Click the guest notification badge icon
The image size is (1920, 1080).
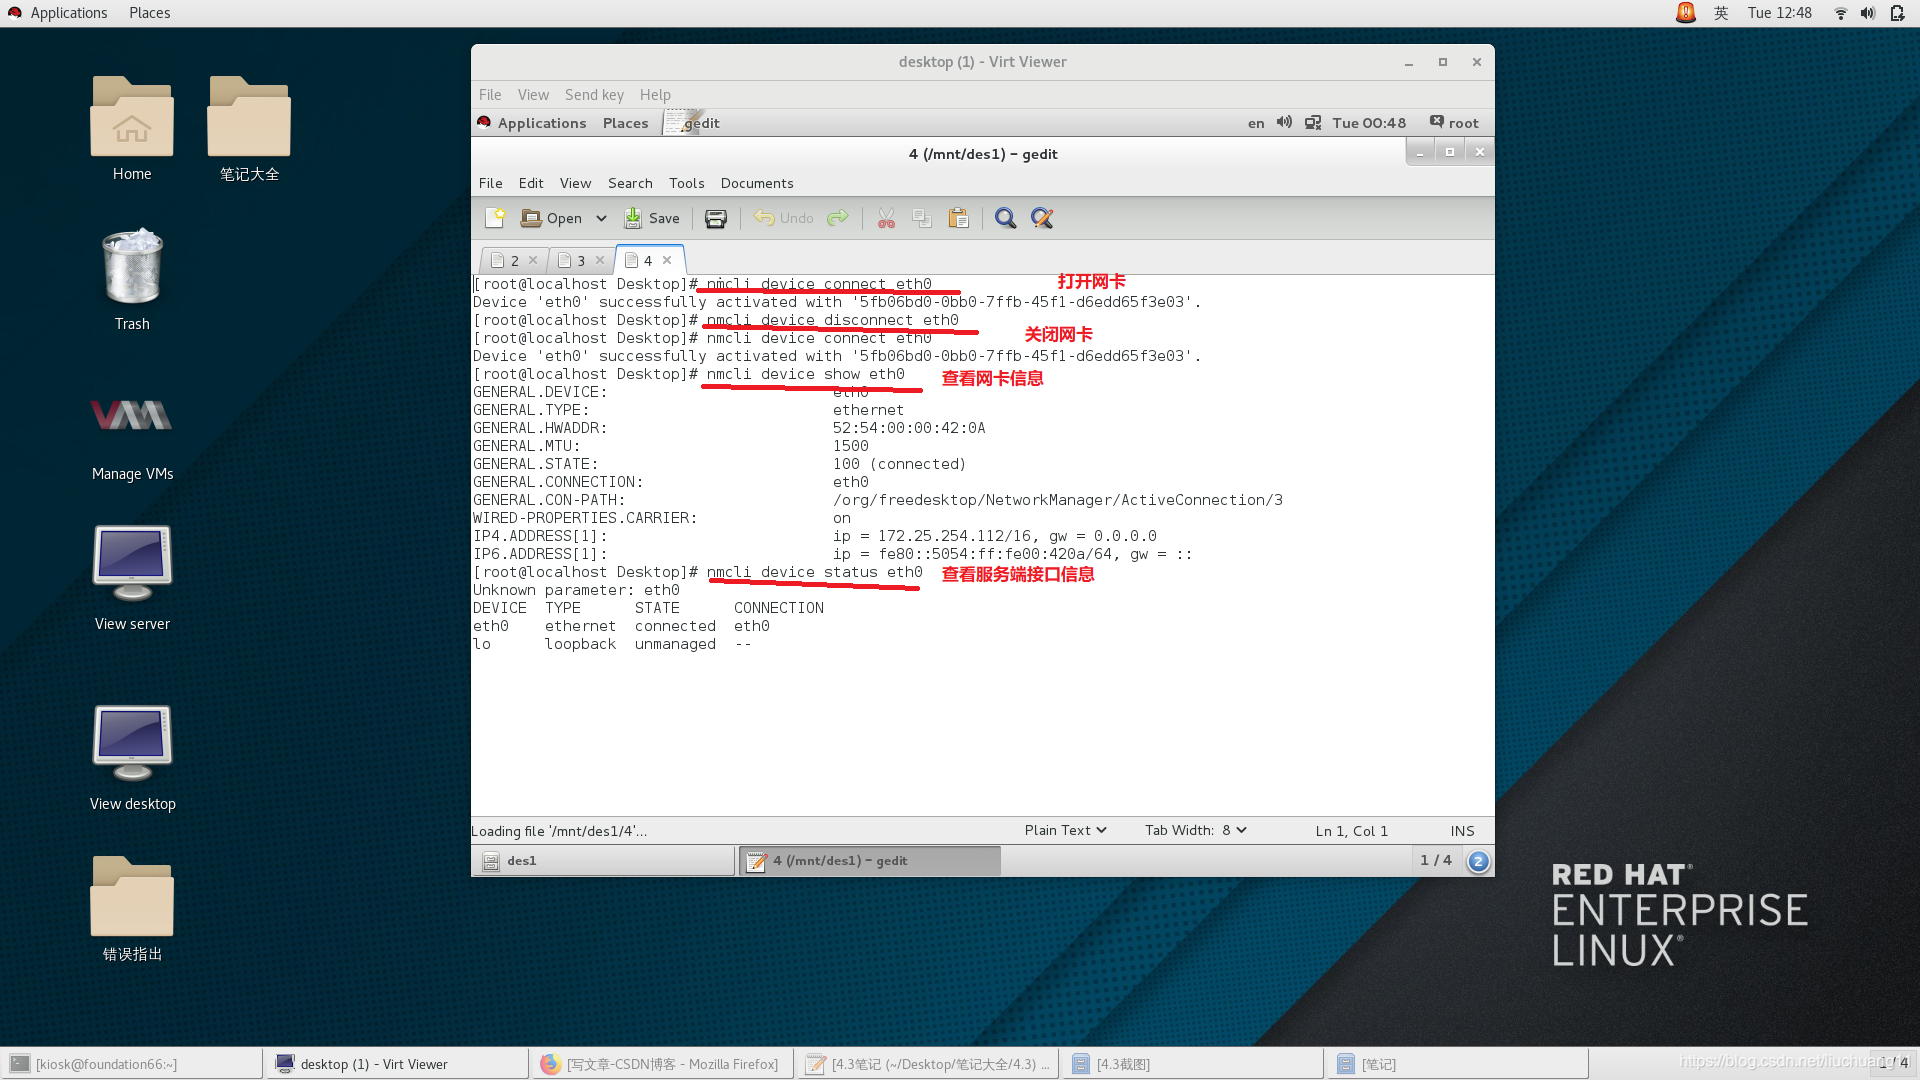[x=1478, y=861]
